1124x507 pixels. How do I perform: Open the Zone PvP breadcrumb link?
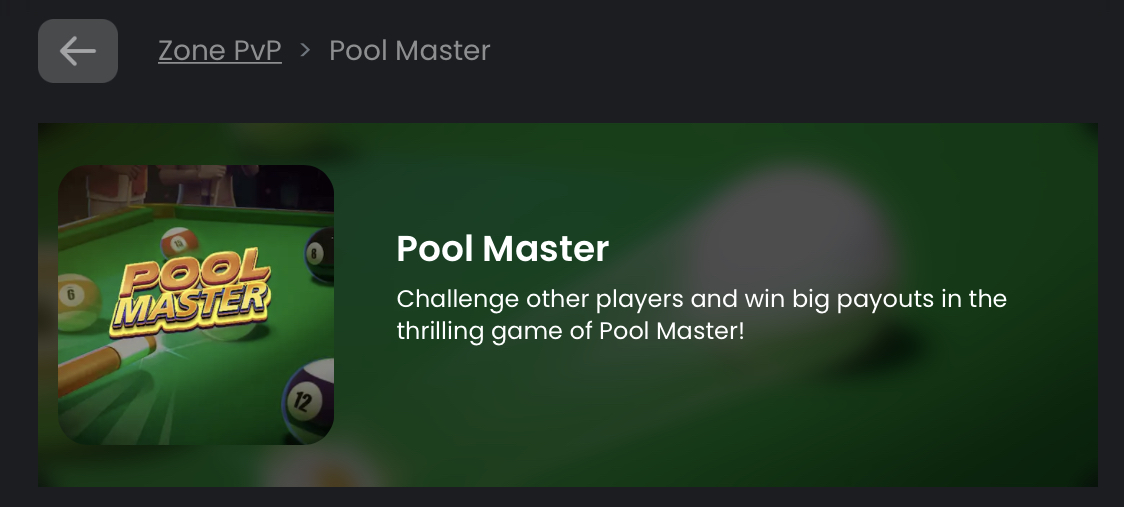coord(219,50)
